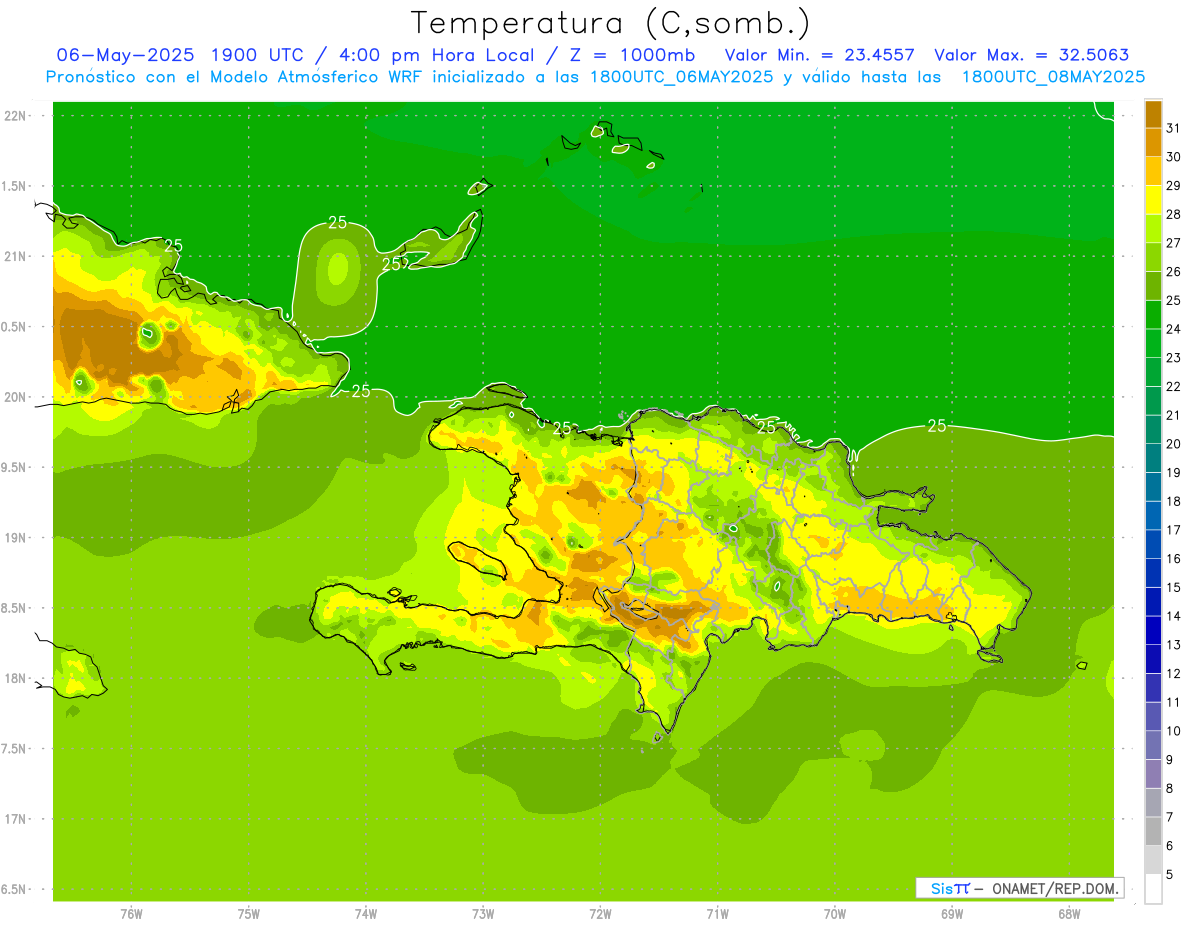This screenshot has height=927, width=1200.
Task: Select the '06-May-2025' forecast date text
Action: tap(125, 55)
